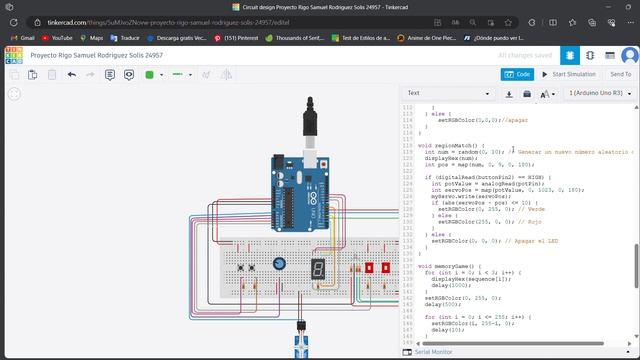This screenshot has width=640, height=360.
Task: Open the browser Favorites list icon
Action: 572,23
